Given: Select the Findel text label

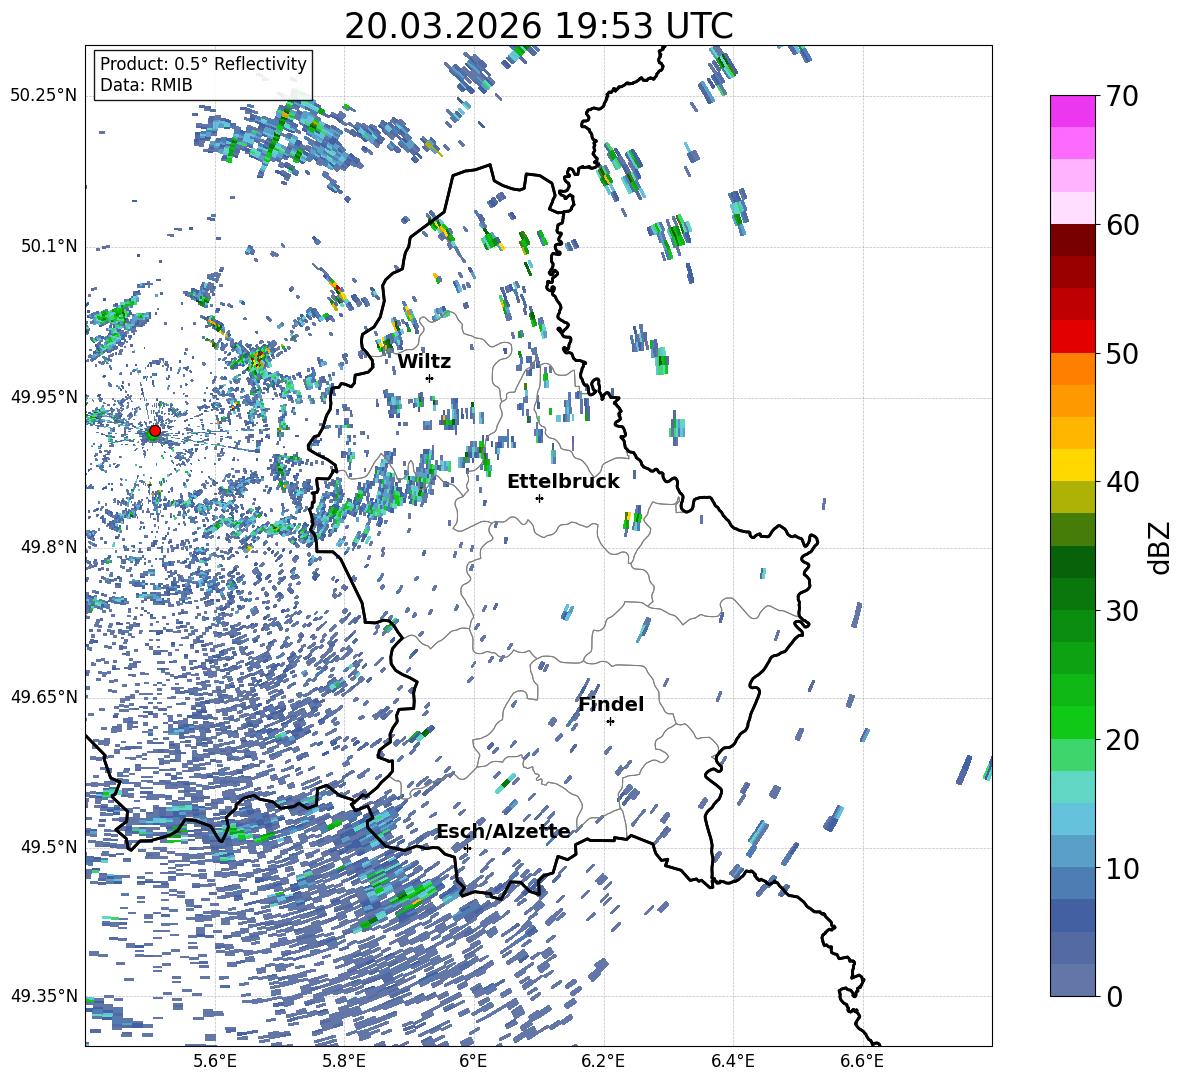Looking at the screenshot, I should coord(610,704).
